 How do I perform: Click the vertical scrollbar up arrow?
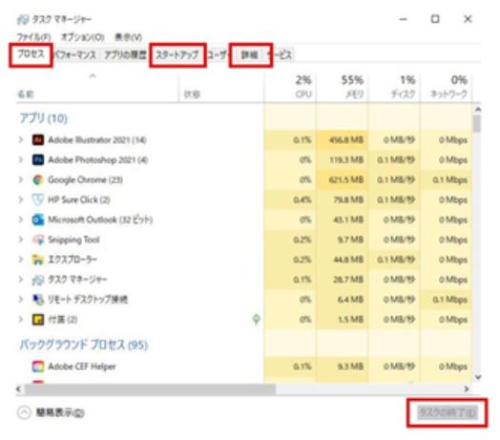(478, 109)
